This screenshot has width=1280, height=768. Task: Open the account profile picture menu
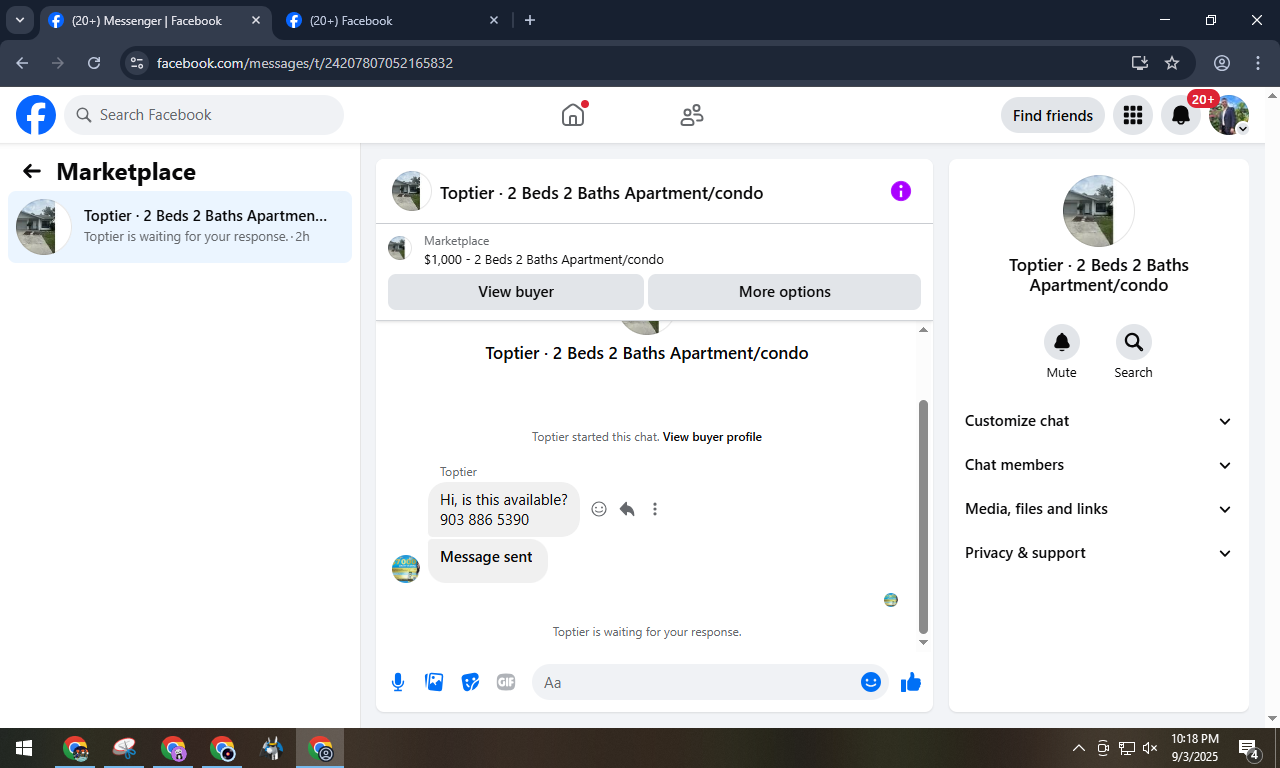tap(1229, 115)
